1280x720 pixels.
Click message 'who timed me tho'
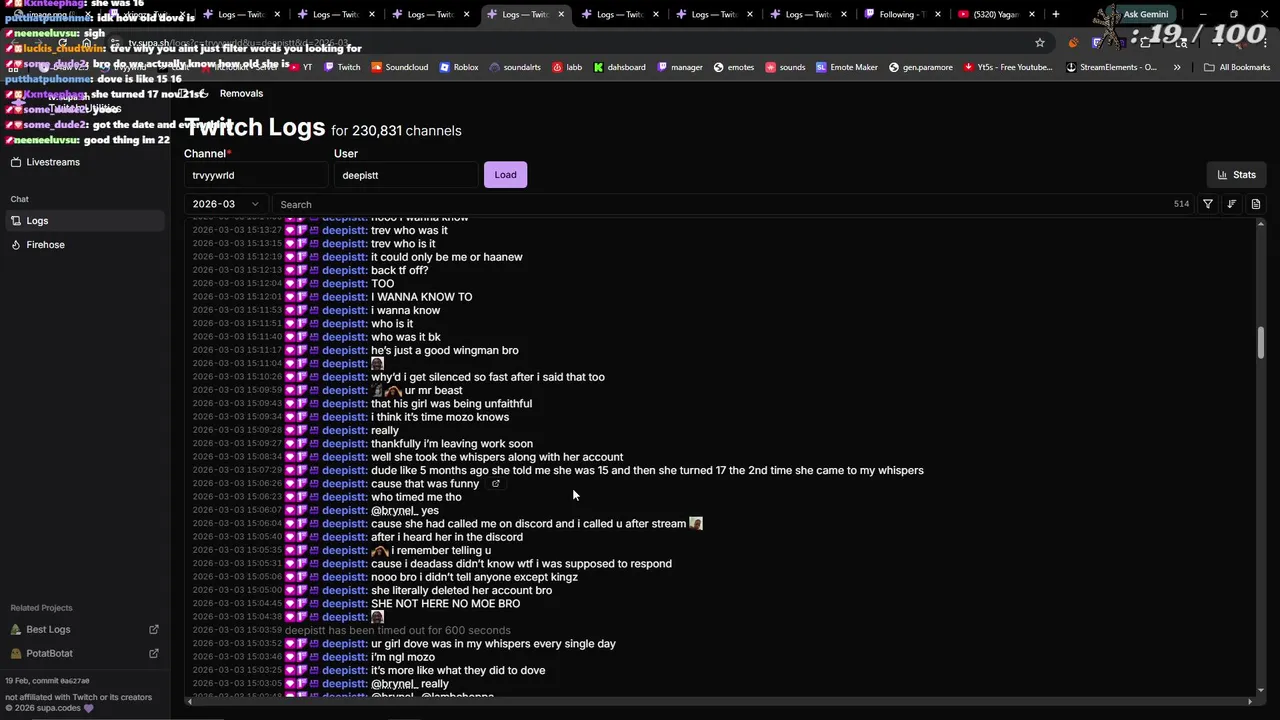tap(416, 497)
